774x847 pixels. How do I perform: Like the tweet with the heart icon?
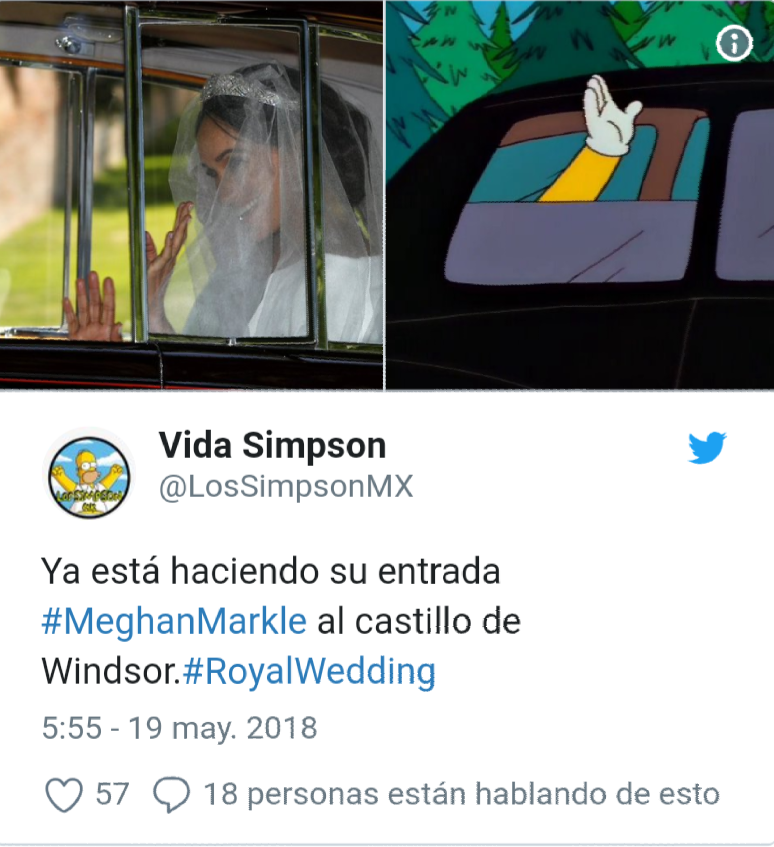(x=64, y=795)
